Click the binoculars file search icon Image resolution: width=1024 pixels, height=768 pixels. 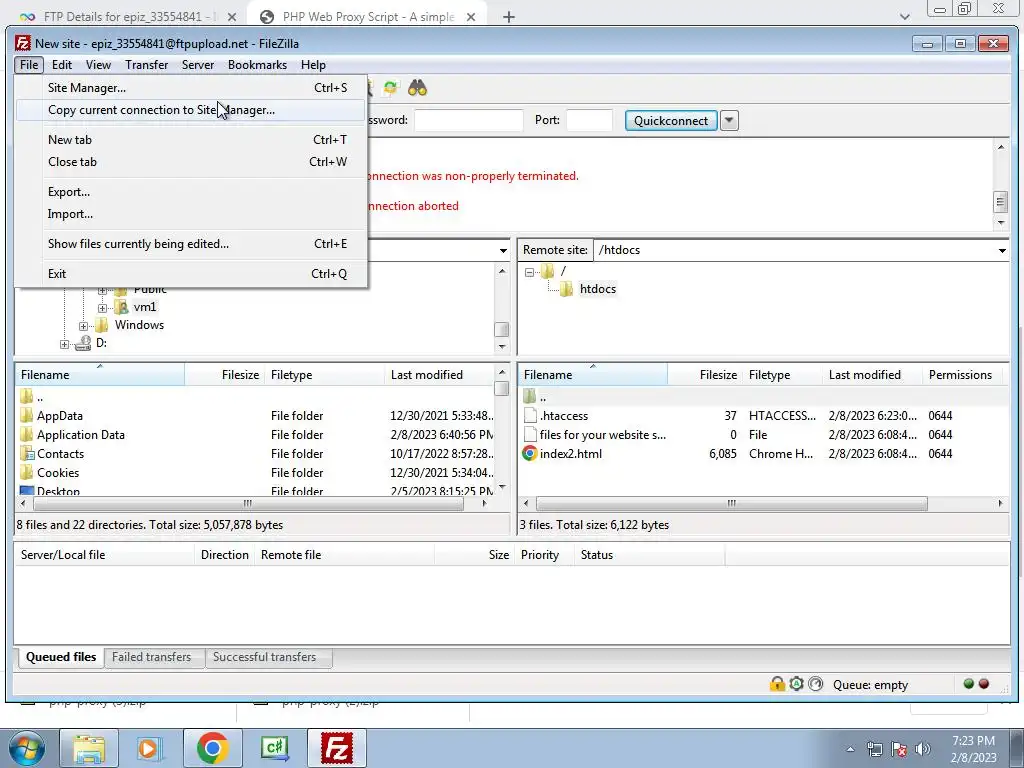point(417,88)
